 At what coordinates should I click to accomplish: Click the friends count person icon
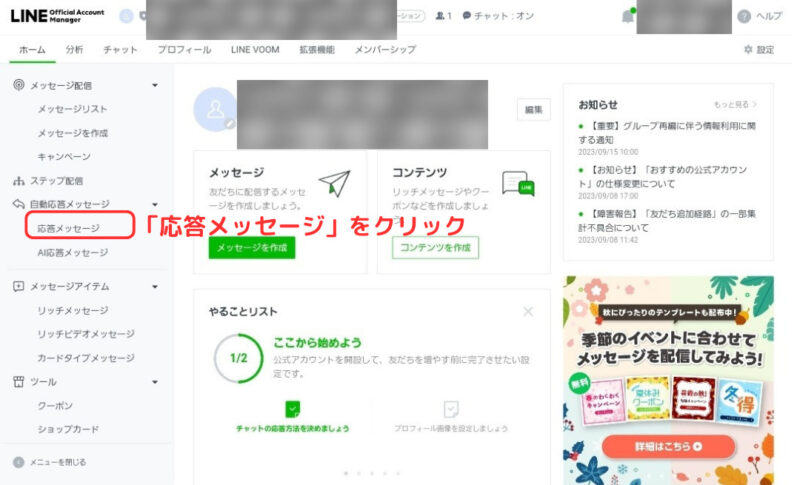(440, 16)
